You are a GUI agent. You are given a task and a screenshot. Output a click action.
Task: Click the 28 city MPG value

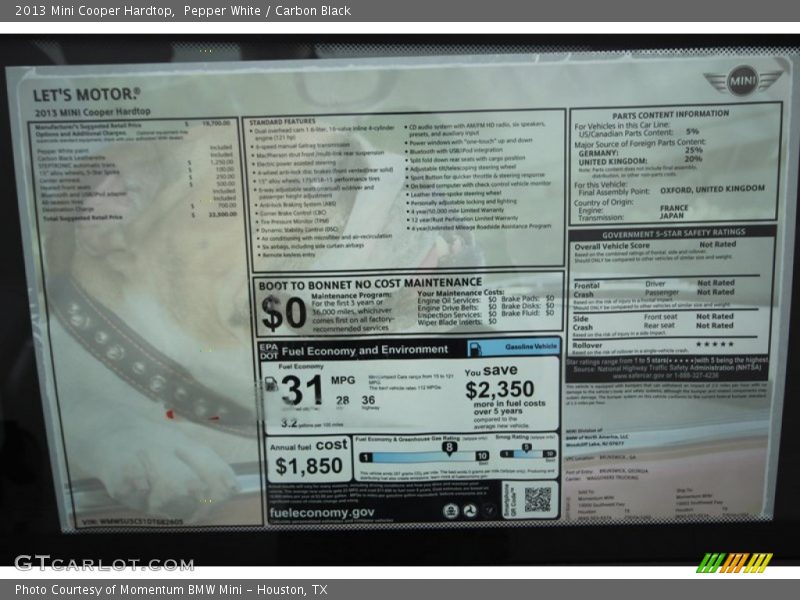click(342, 401)
